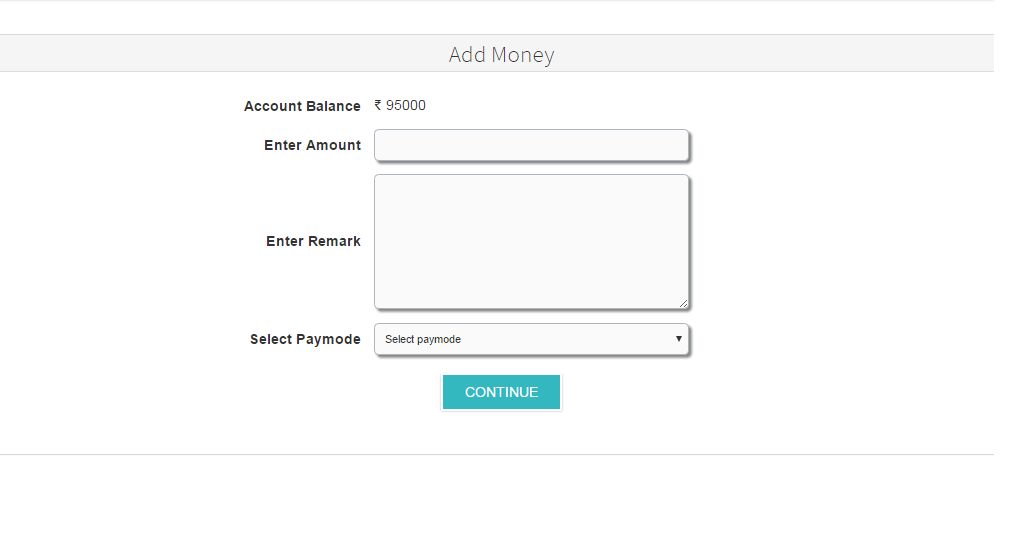
Task: Click the Add Money heading text
Action: pos(501,54)
